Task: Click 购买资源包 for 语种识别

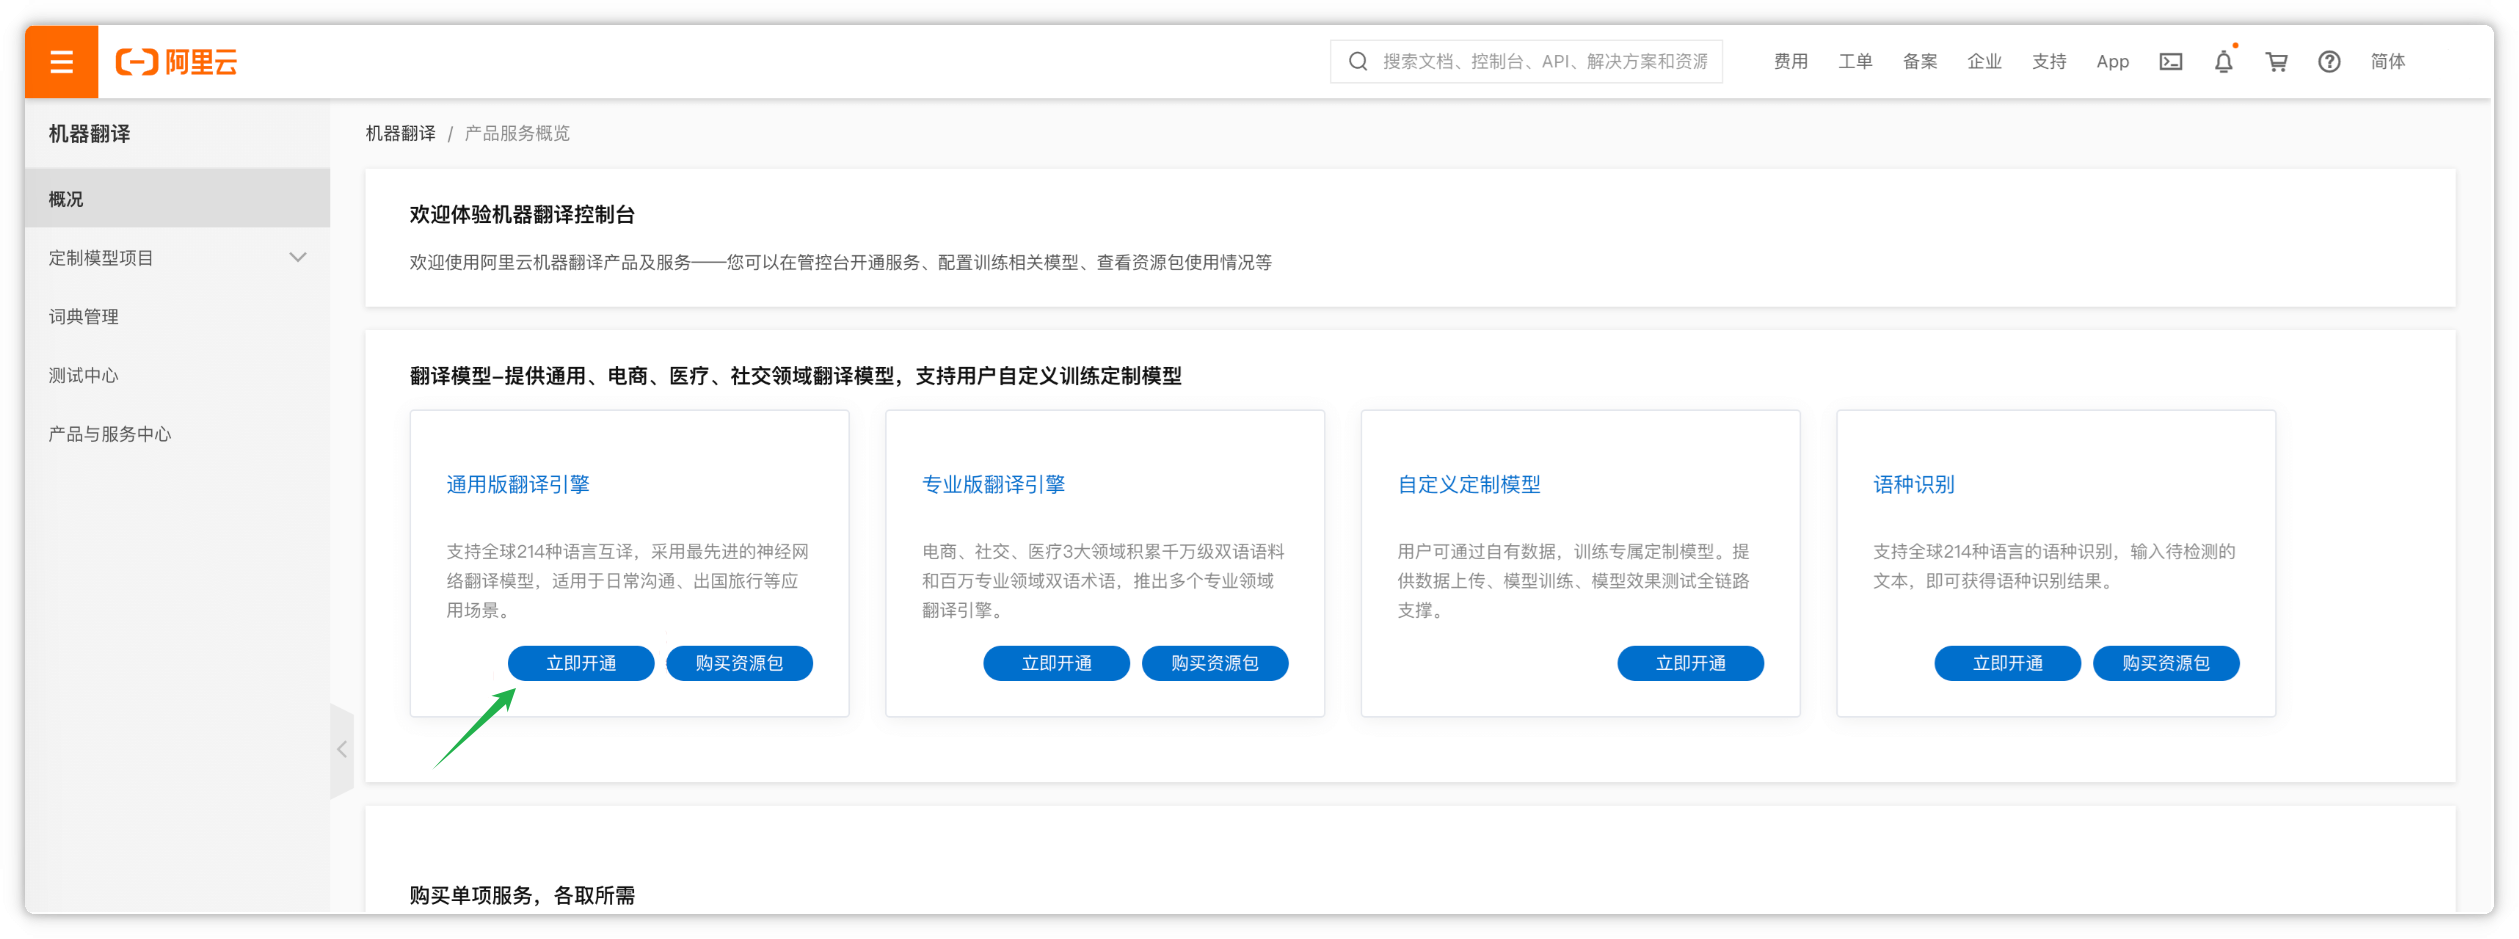Action: (x=2165, y=663)
